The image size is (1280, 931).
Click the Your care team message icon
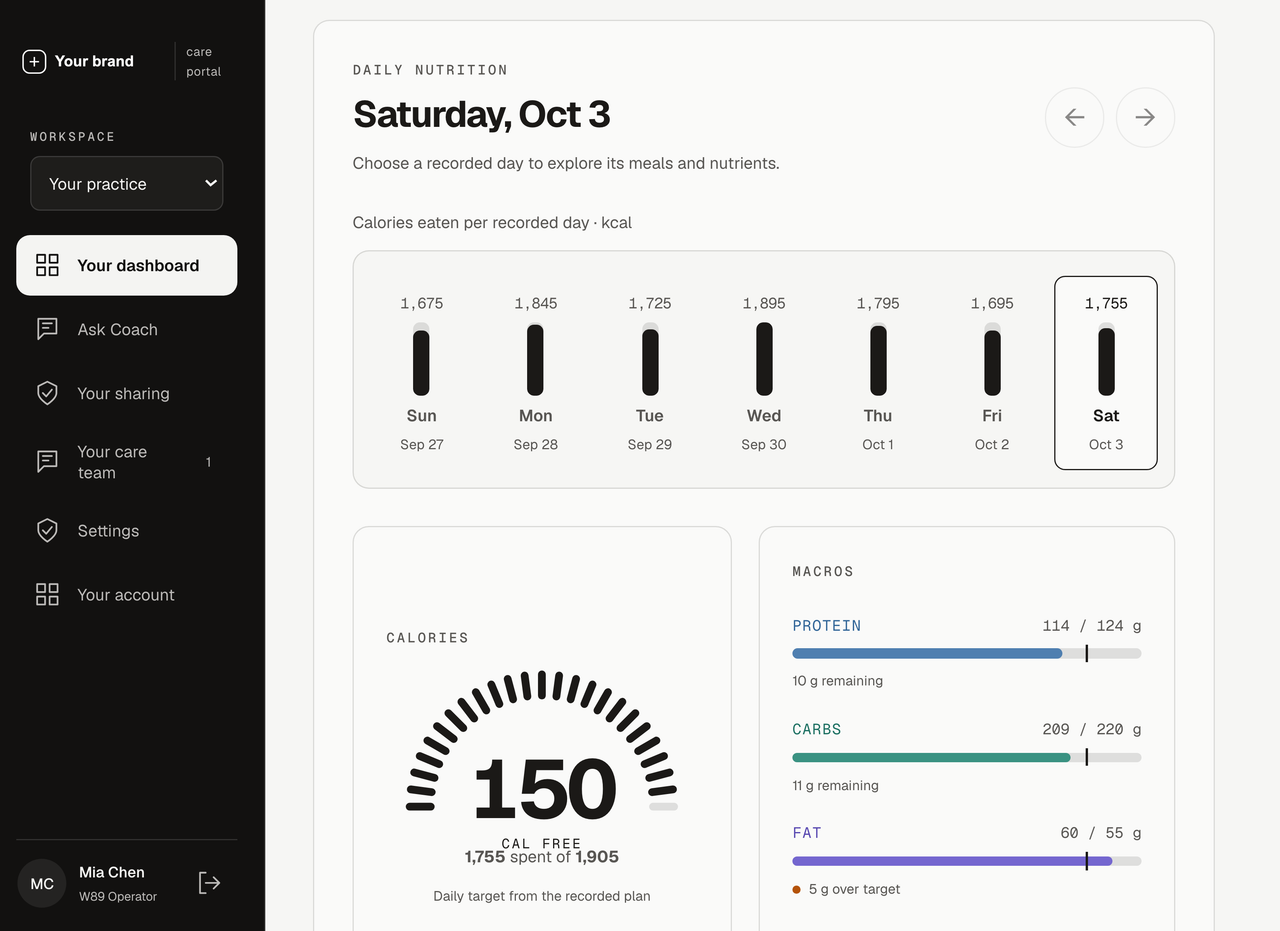click(47, 461)
